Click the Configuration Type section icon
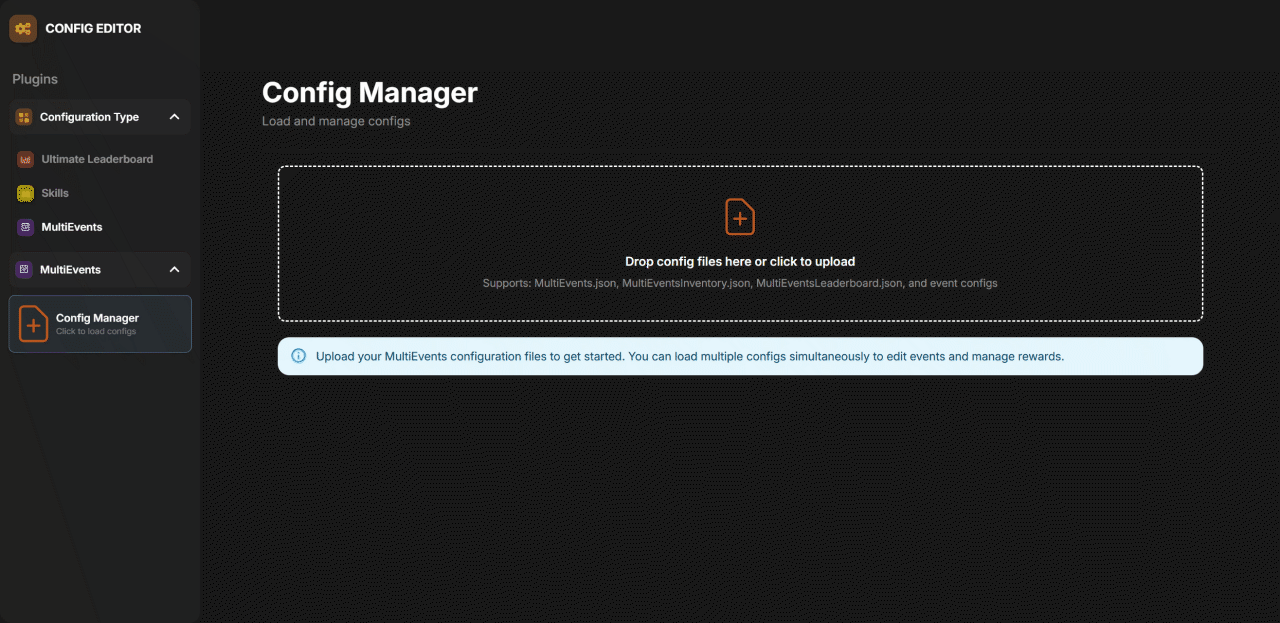The height and width of the screenshot is (623, 1280). [24, 117]
